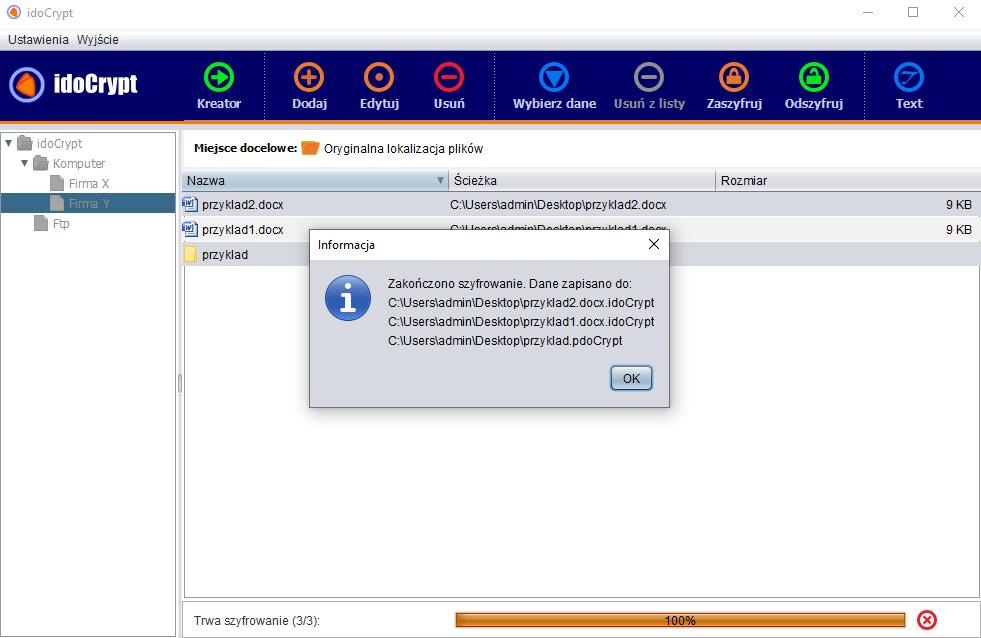Screen dimensions: 981x638
Task: Confirm the dialog with OK
Action: (x=631, y=378)
